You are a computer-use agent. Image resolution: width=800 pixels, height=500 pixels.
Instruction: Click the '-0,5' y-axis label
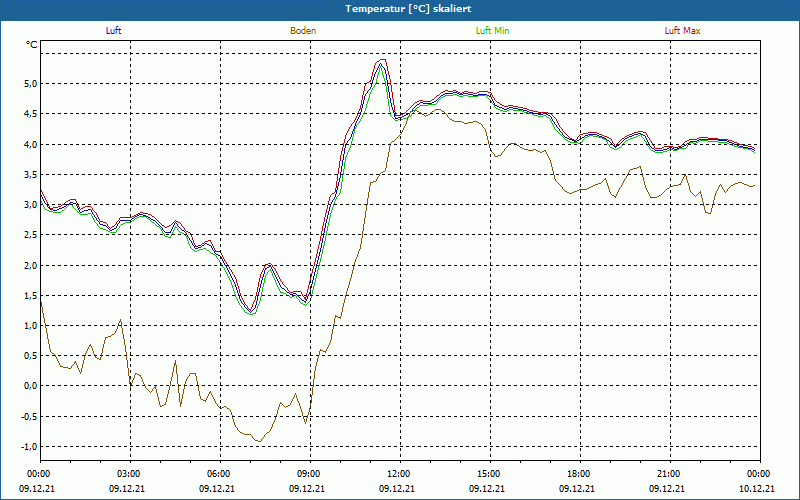[29, 416]
